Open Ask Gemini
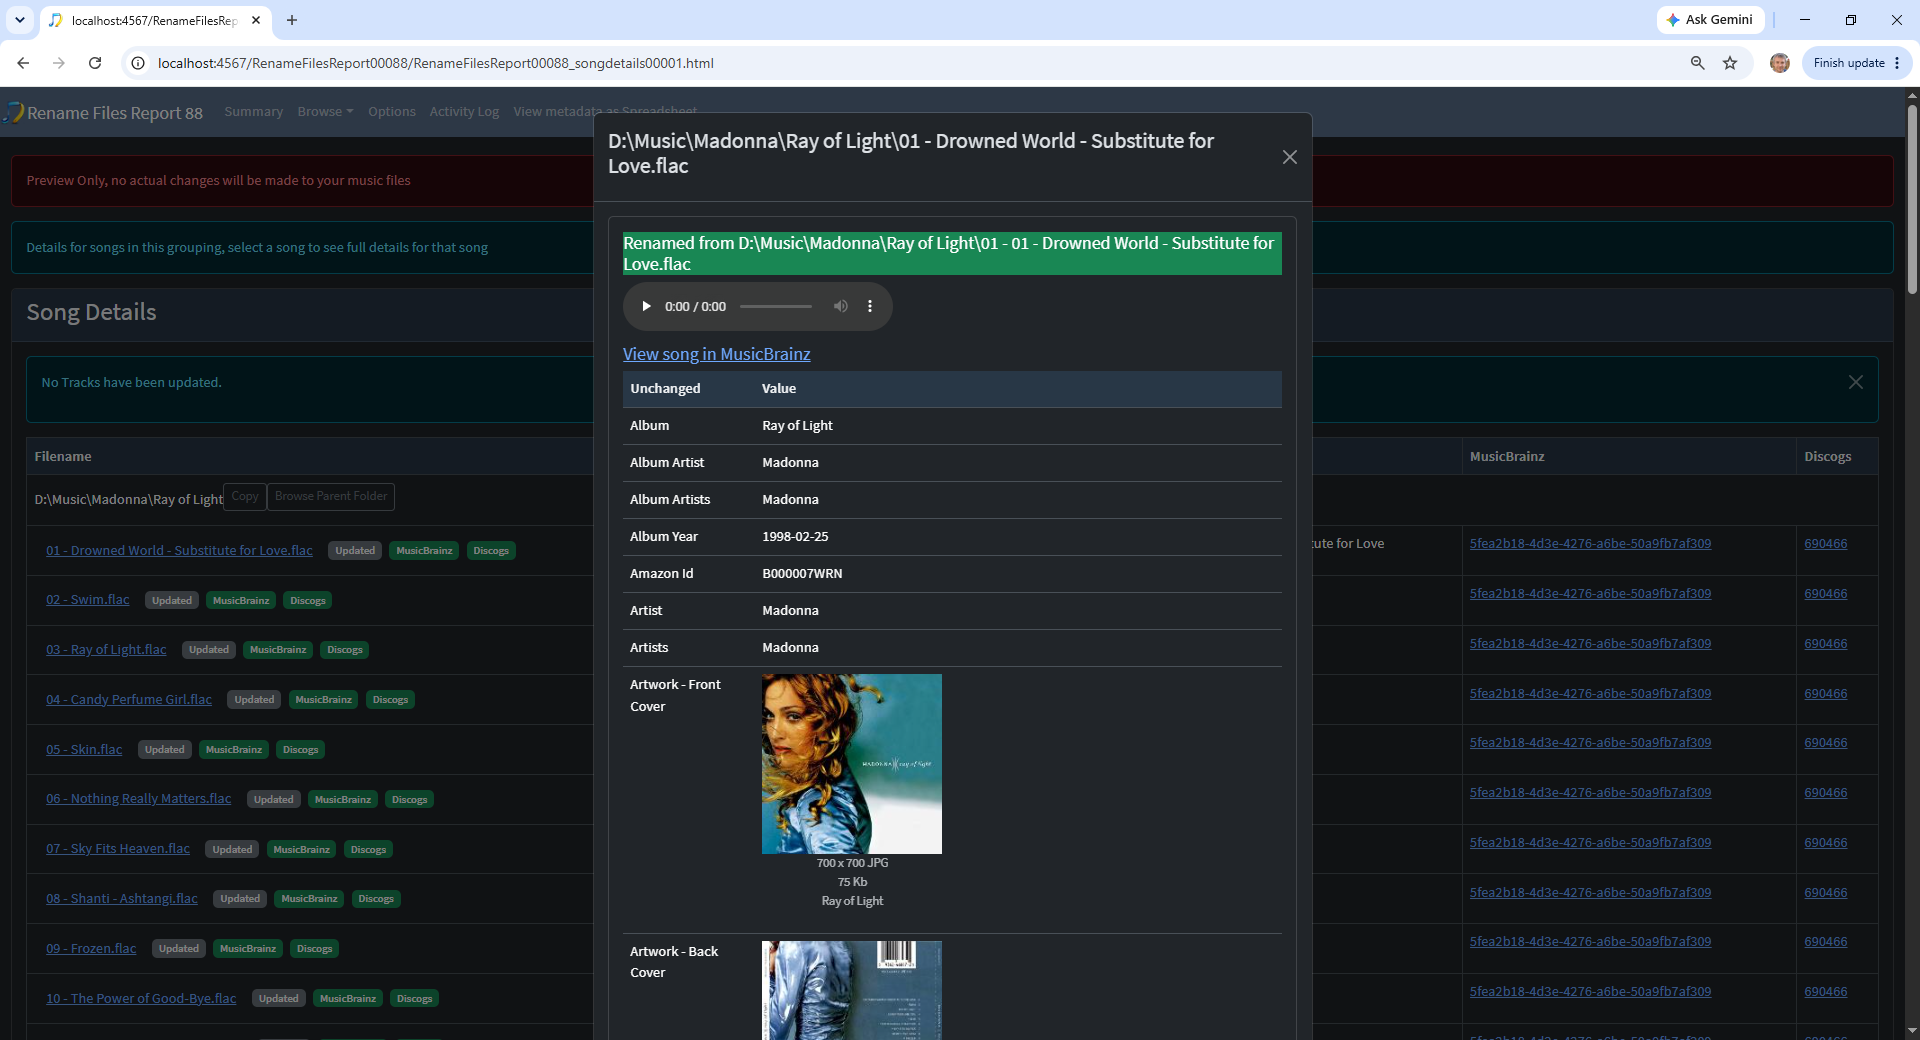 pyautogui.click(x=1710, y=20)
